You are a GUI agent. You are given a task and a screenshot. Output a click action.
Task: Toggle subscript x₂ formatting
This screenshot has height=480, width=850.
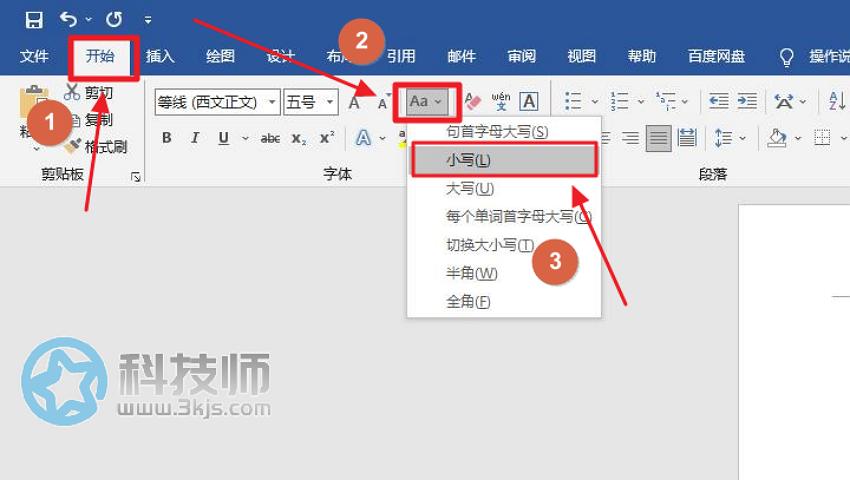coord(299,139)
